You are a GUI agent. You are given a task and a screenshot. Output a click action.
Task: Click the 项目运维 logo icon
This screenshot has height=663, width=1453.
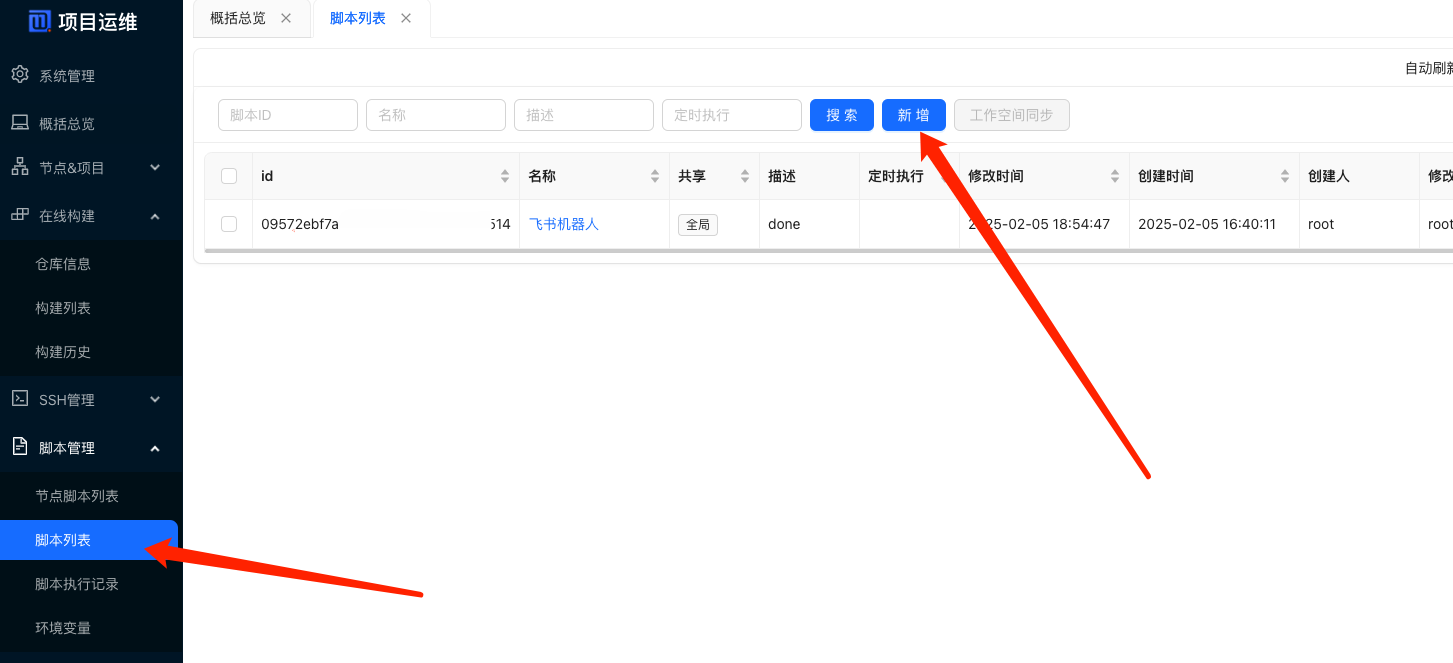pyautogui.click(x=40, y=21)
